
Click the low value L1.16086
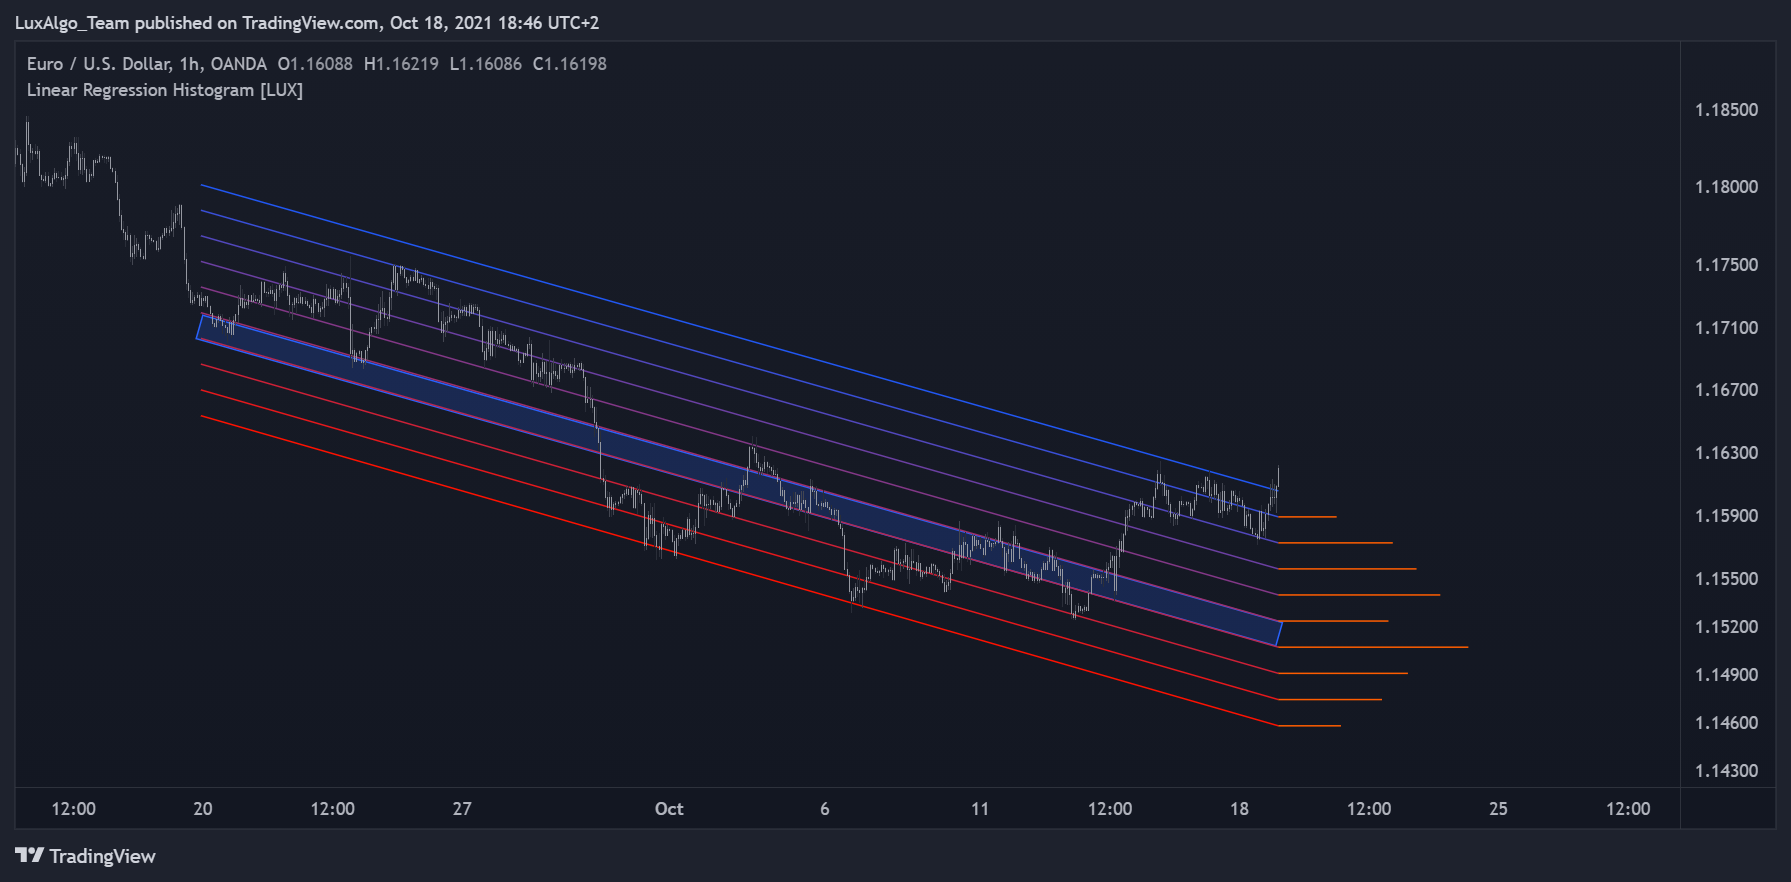click(486, 64)
